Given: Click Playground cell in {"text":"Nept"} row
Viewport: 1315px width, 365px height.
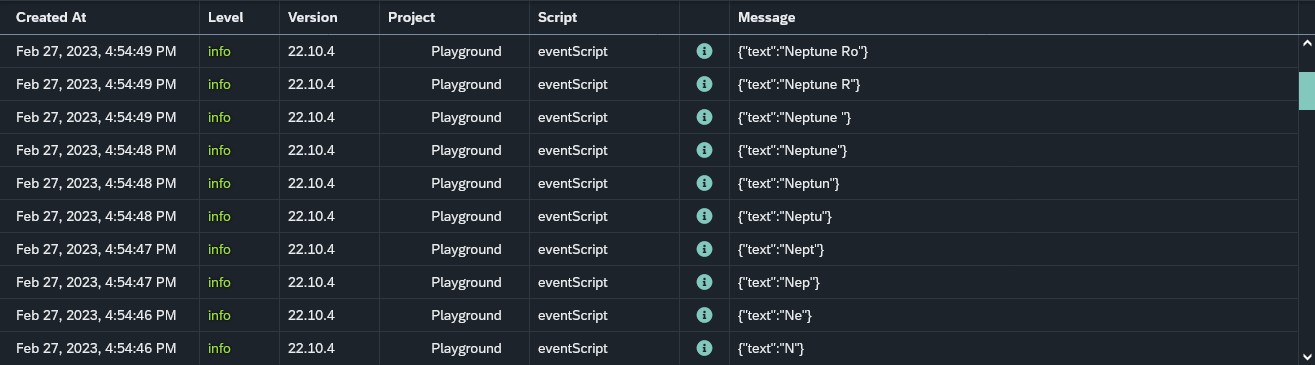Looking at the screenshot, I should pos(466,249).
